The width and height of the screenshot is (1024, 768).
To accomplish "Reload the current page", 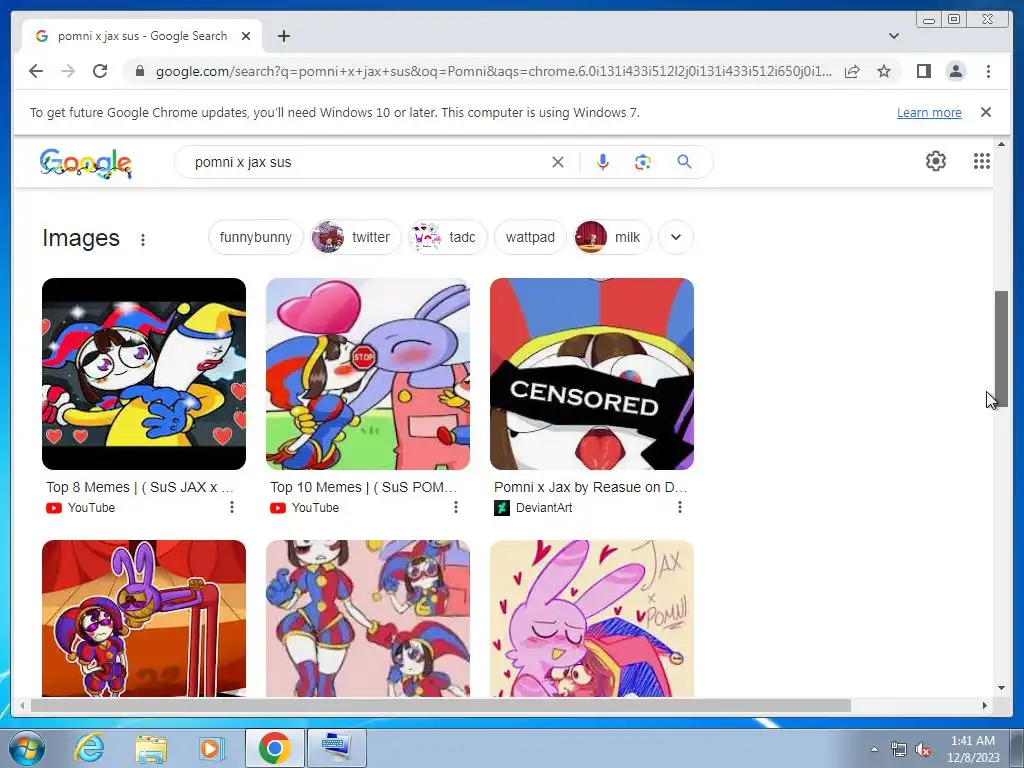I will coord(100,71).
